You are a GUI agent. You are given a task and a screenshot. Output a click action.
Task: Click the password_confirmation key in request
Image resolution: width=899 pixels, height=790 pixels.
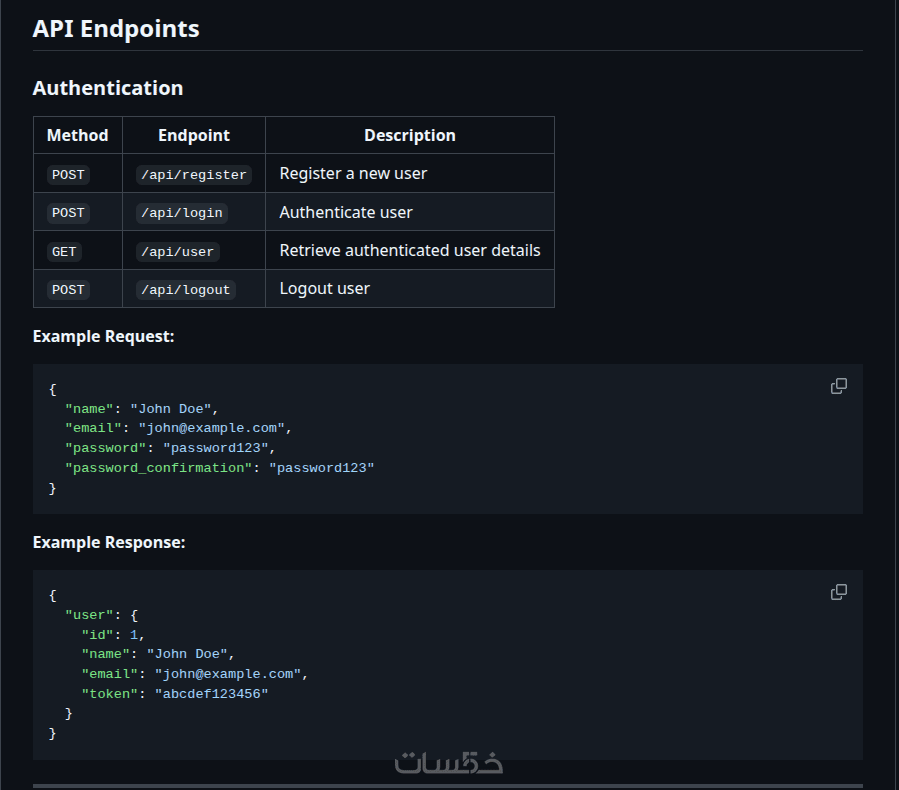159,468
